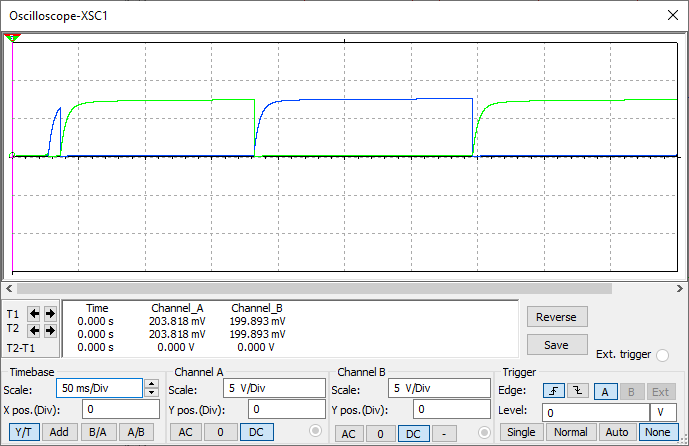Set trigger mode to None

coord(658,432)
